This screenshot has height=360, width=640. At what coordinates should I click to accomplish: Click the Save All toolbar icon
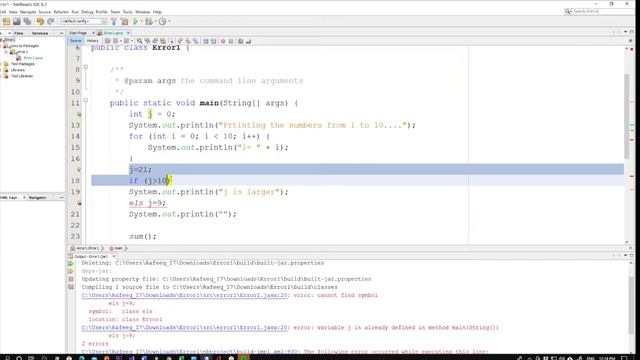tap(27, 21)
